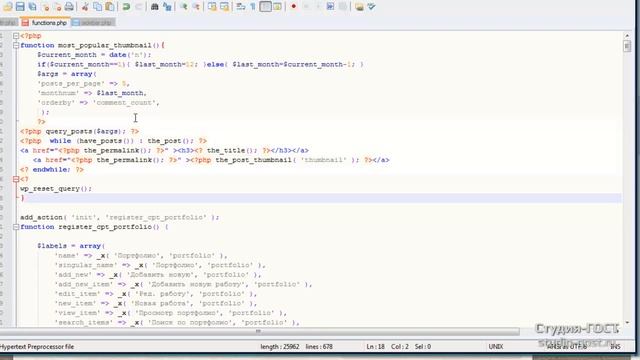Click the vertical scrollbar up arrow

627,36
